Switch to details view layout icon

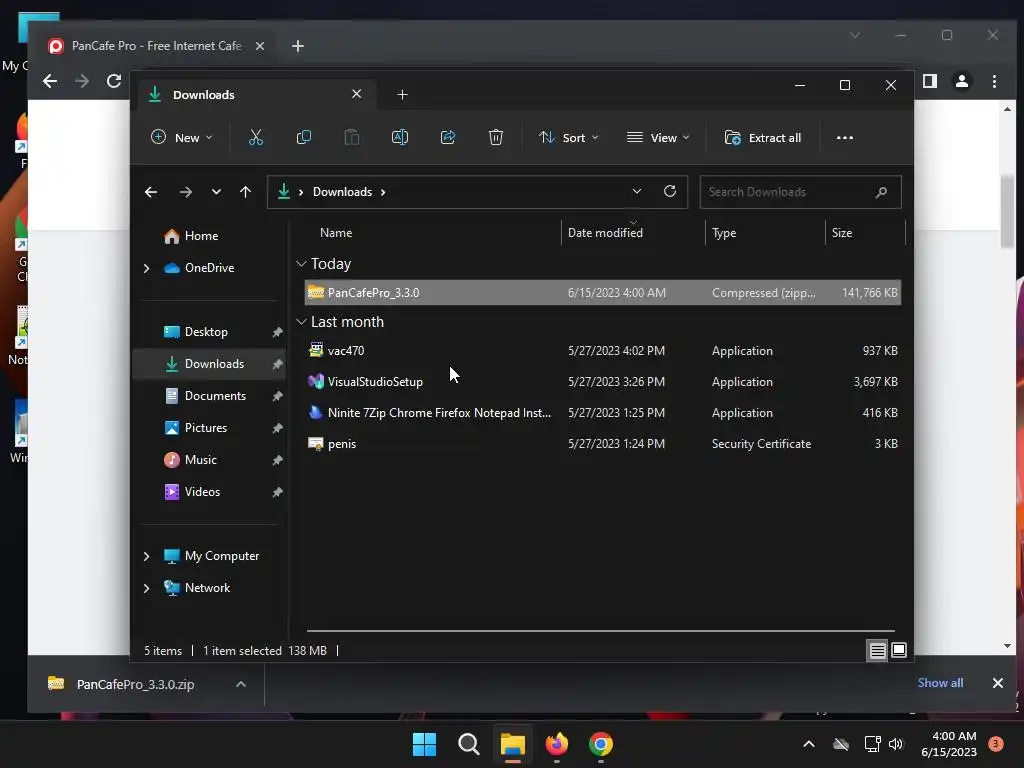877,650
